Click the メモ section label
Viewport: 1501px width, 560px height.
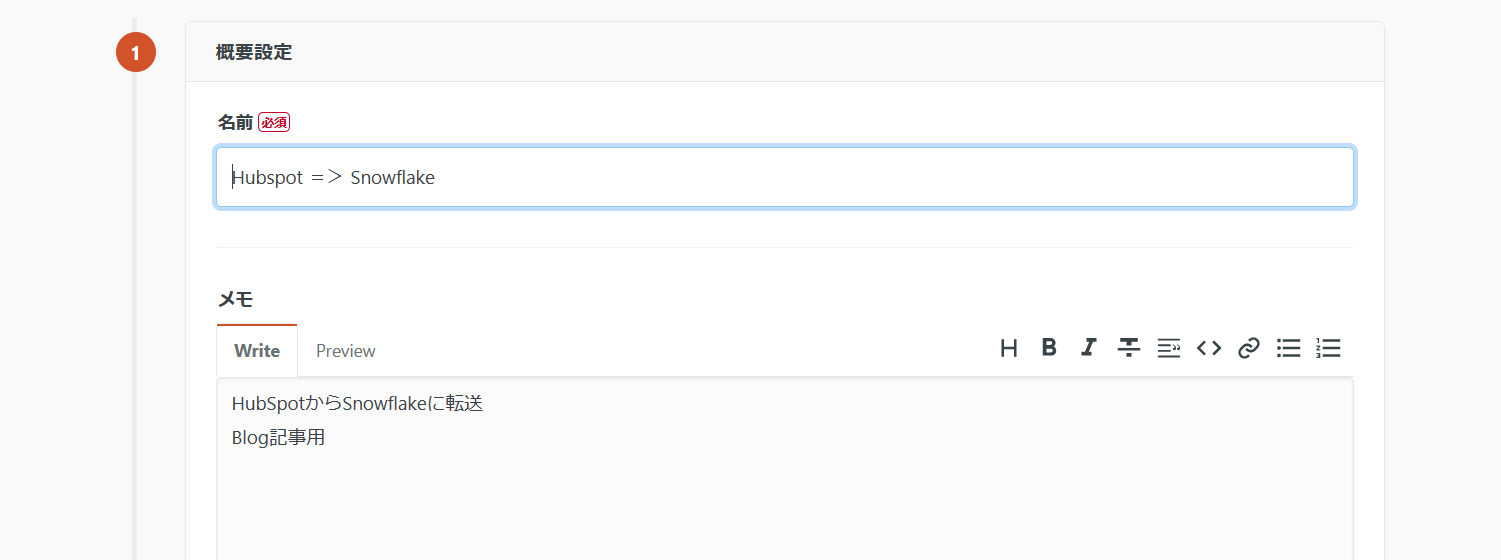click(x=235, y=298)
